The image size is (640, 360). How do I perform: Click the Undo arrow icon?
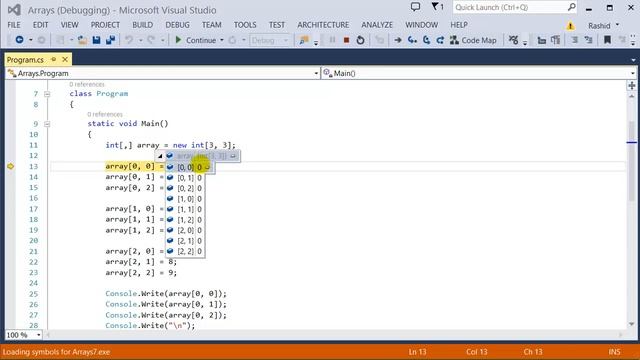129,40
